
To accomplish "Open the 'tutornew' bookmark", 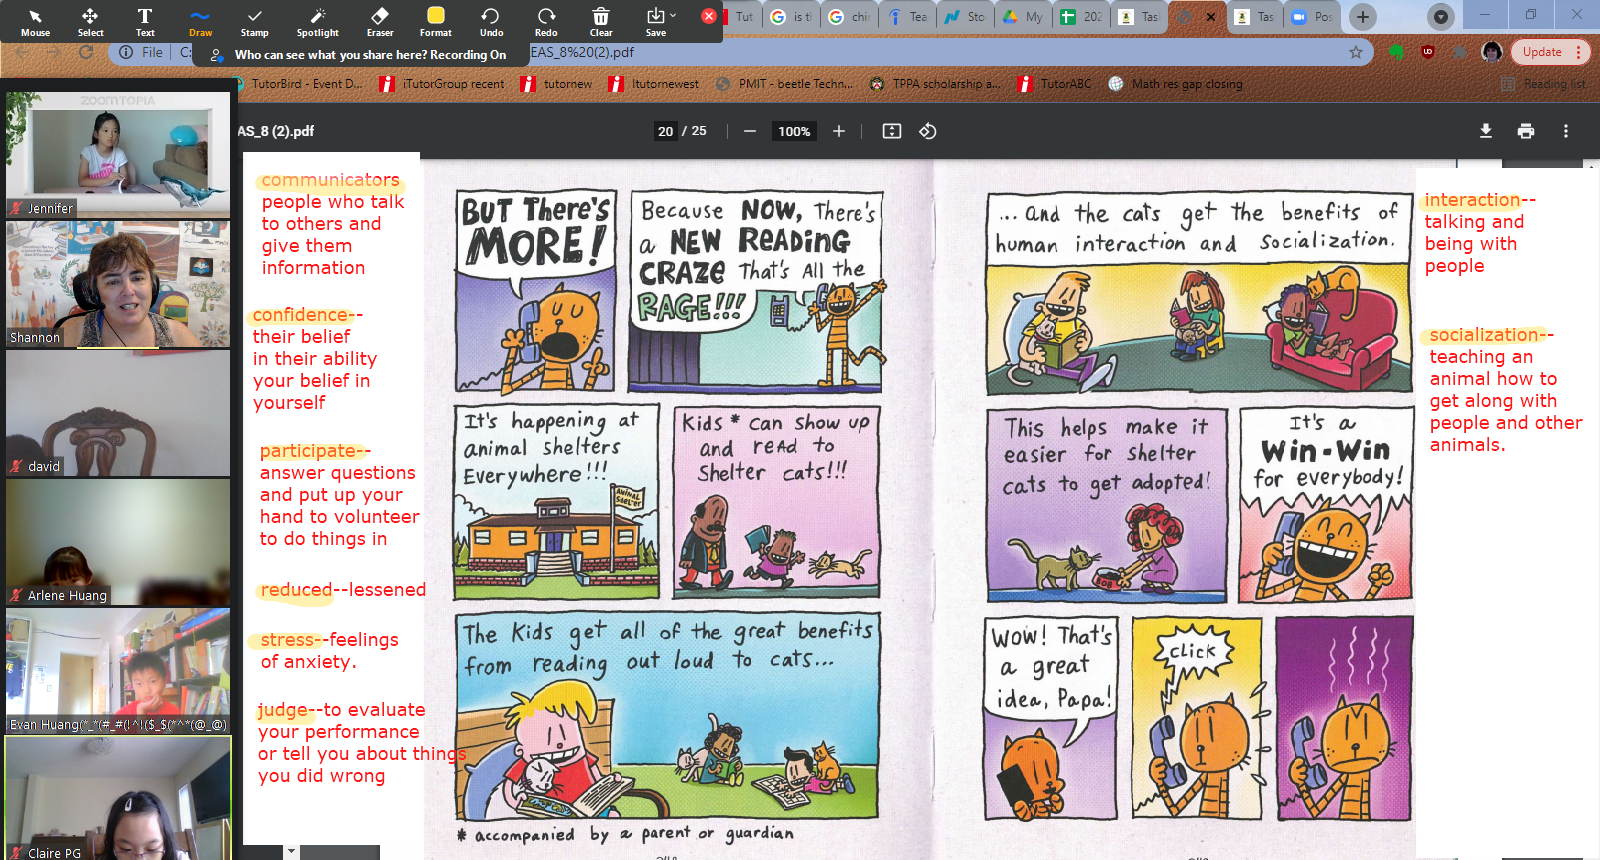I will point(557,84).
